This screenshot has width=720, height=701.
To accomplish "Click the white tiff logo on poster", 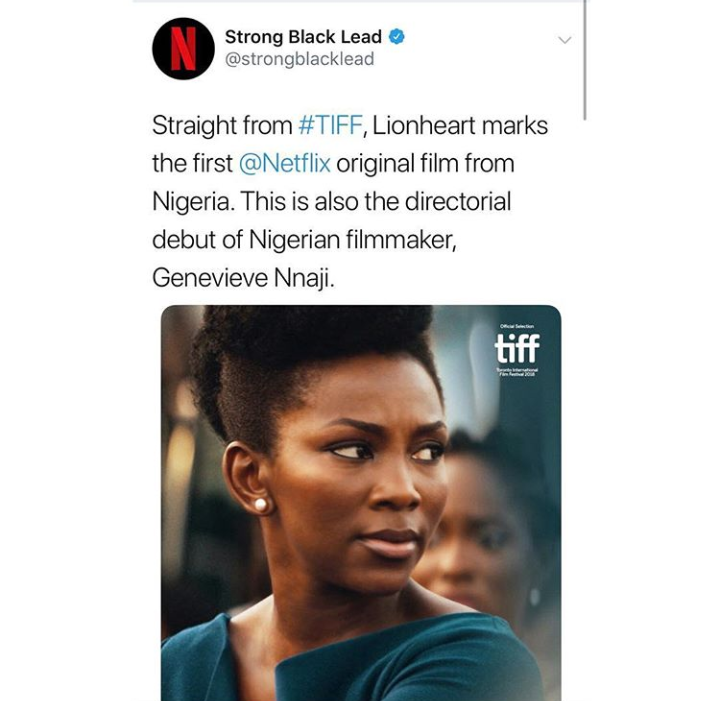I will pos(517,348).
